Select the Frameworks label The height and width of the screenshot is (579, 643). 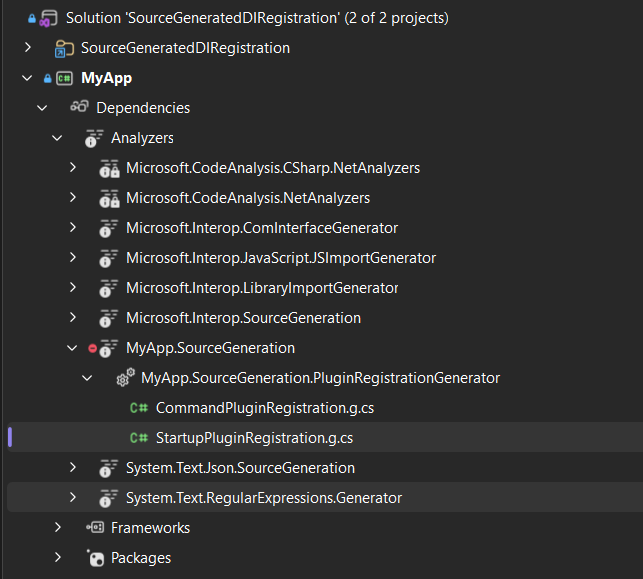coord(150,528)
